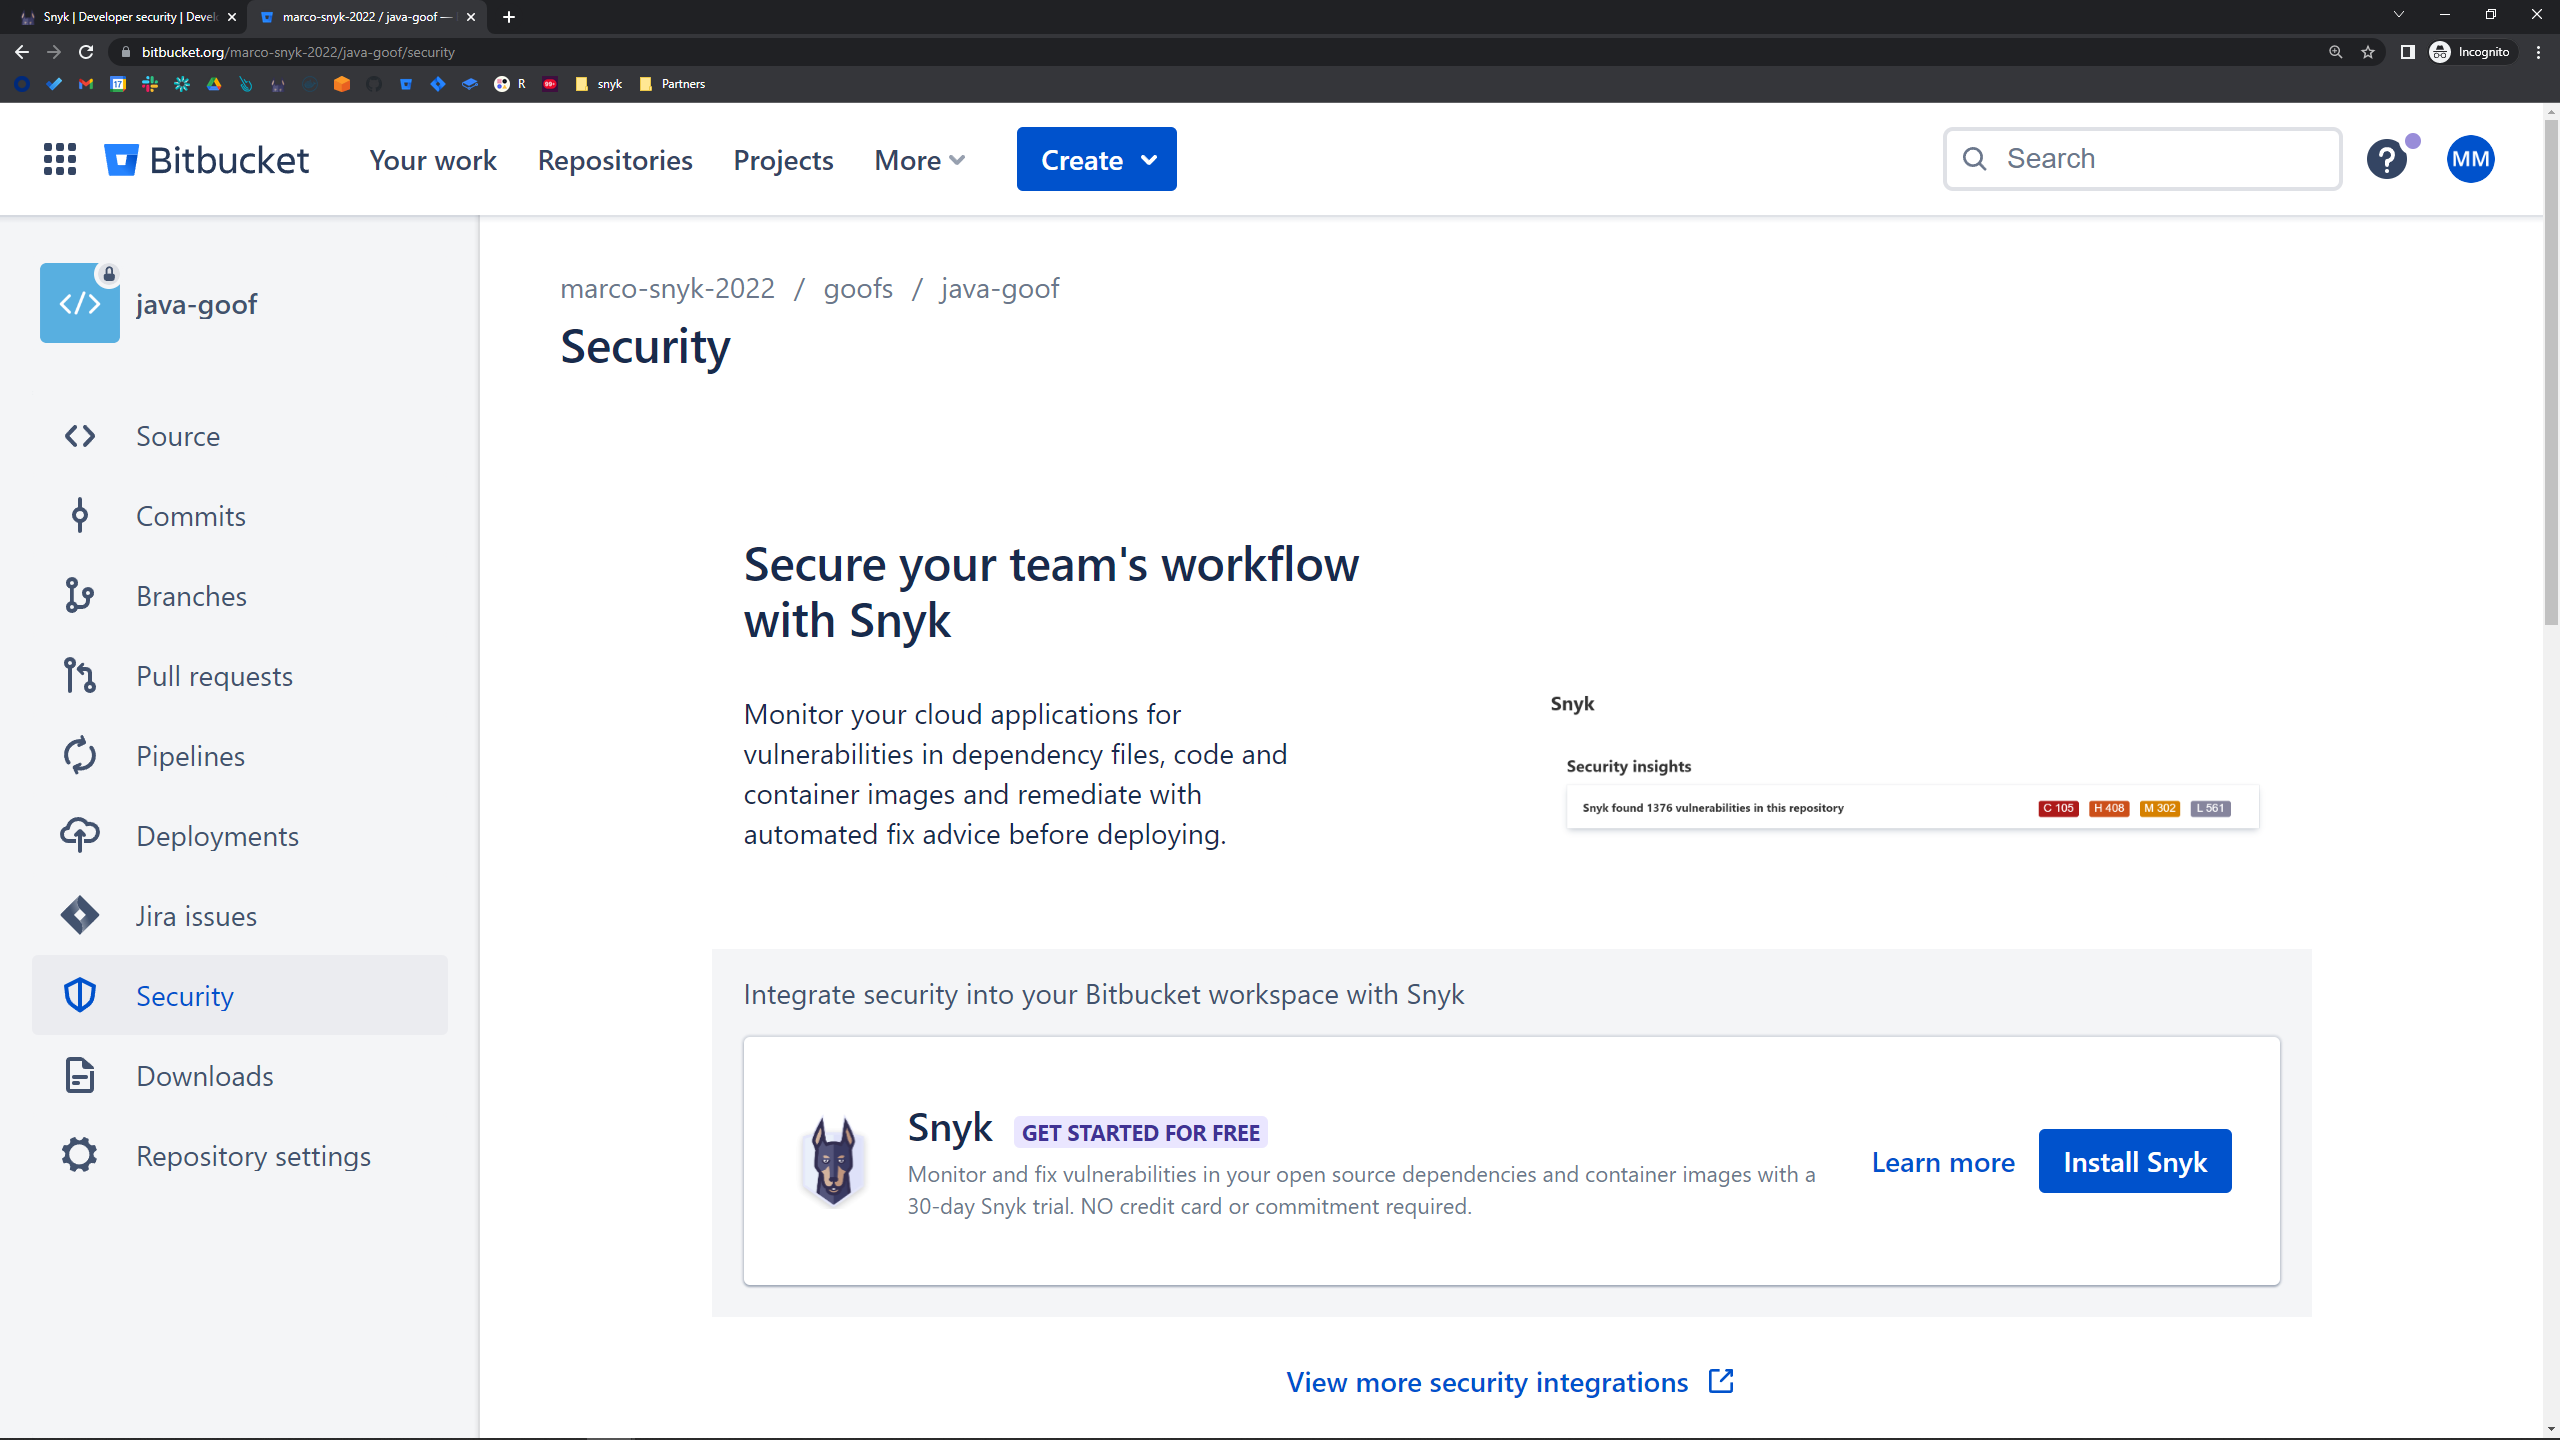Click the search magnifier icon
This screenshot has width=2560, height=1440.
1974,159
